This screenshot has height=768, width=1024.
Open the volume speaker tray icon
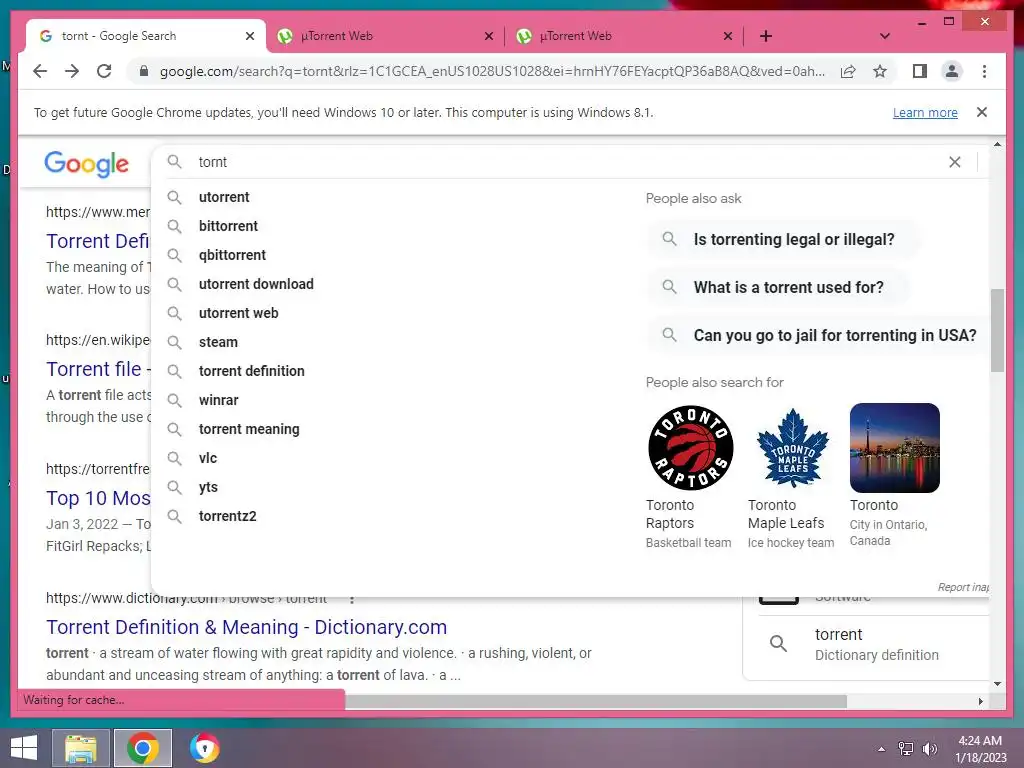(x=929, y=749)
